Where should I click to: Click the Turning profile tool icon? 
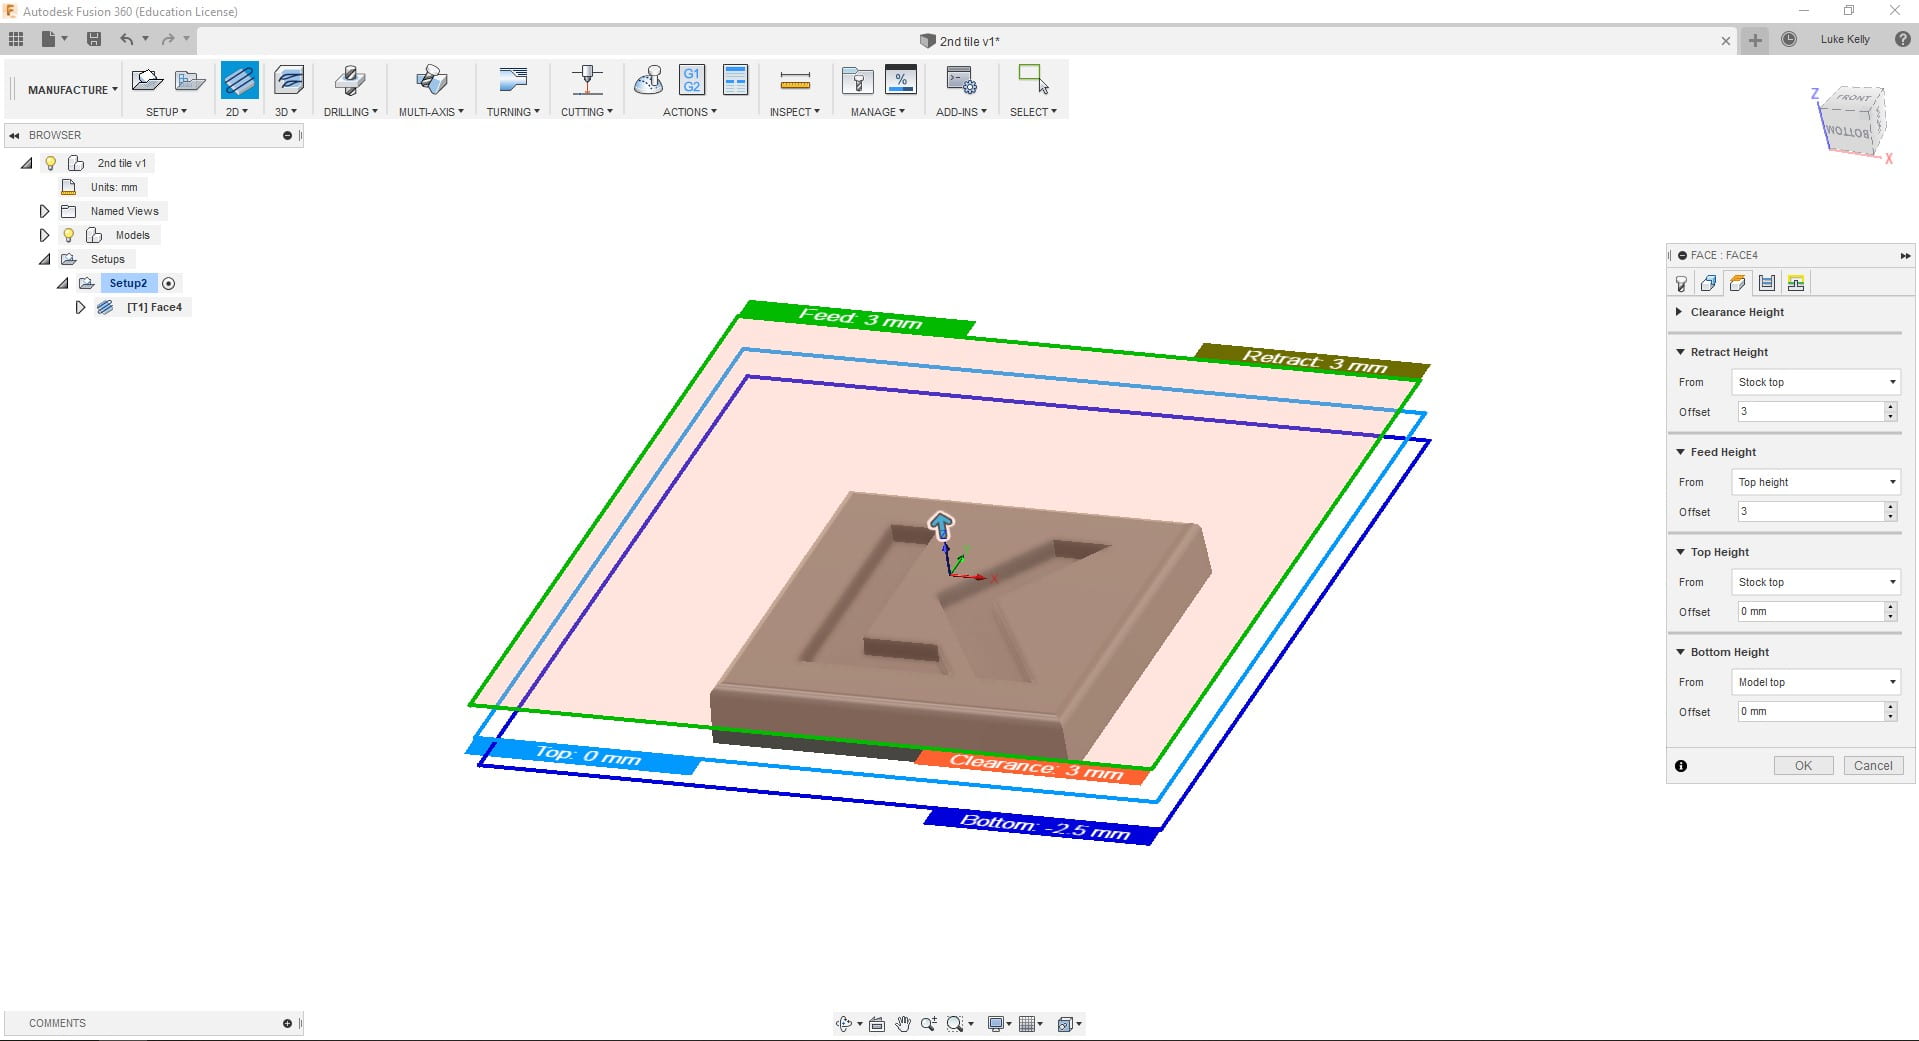click(x=512, y=80)
